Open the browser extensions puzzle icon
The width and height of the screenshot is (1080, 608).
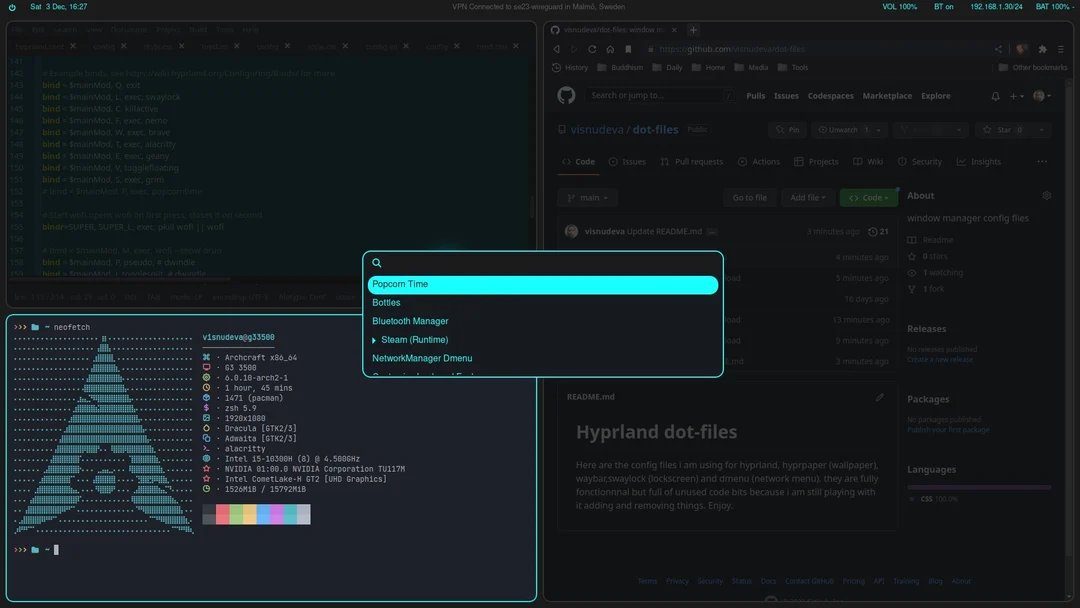1042,49
